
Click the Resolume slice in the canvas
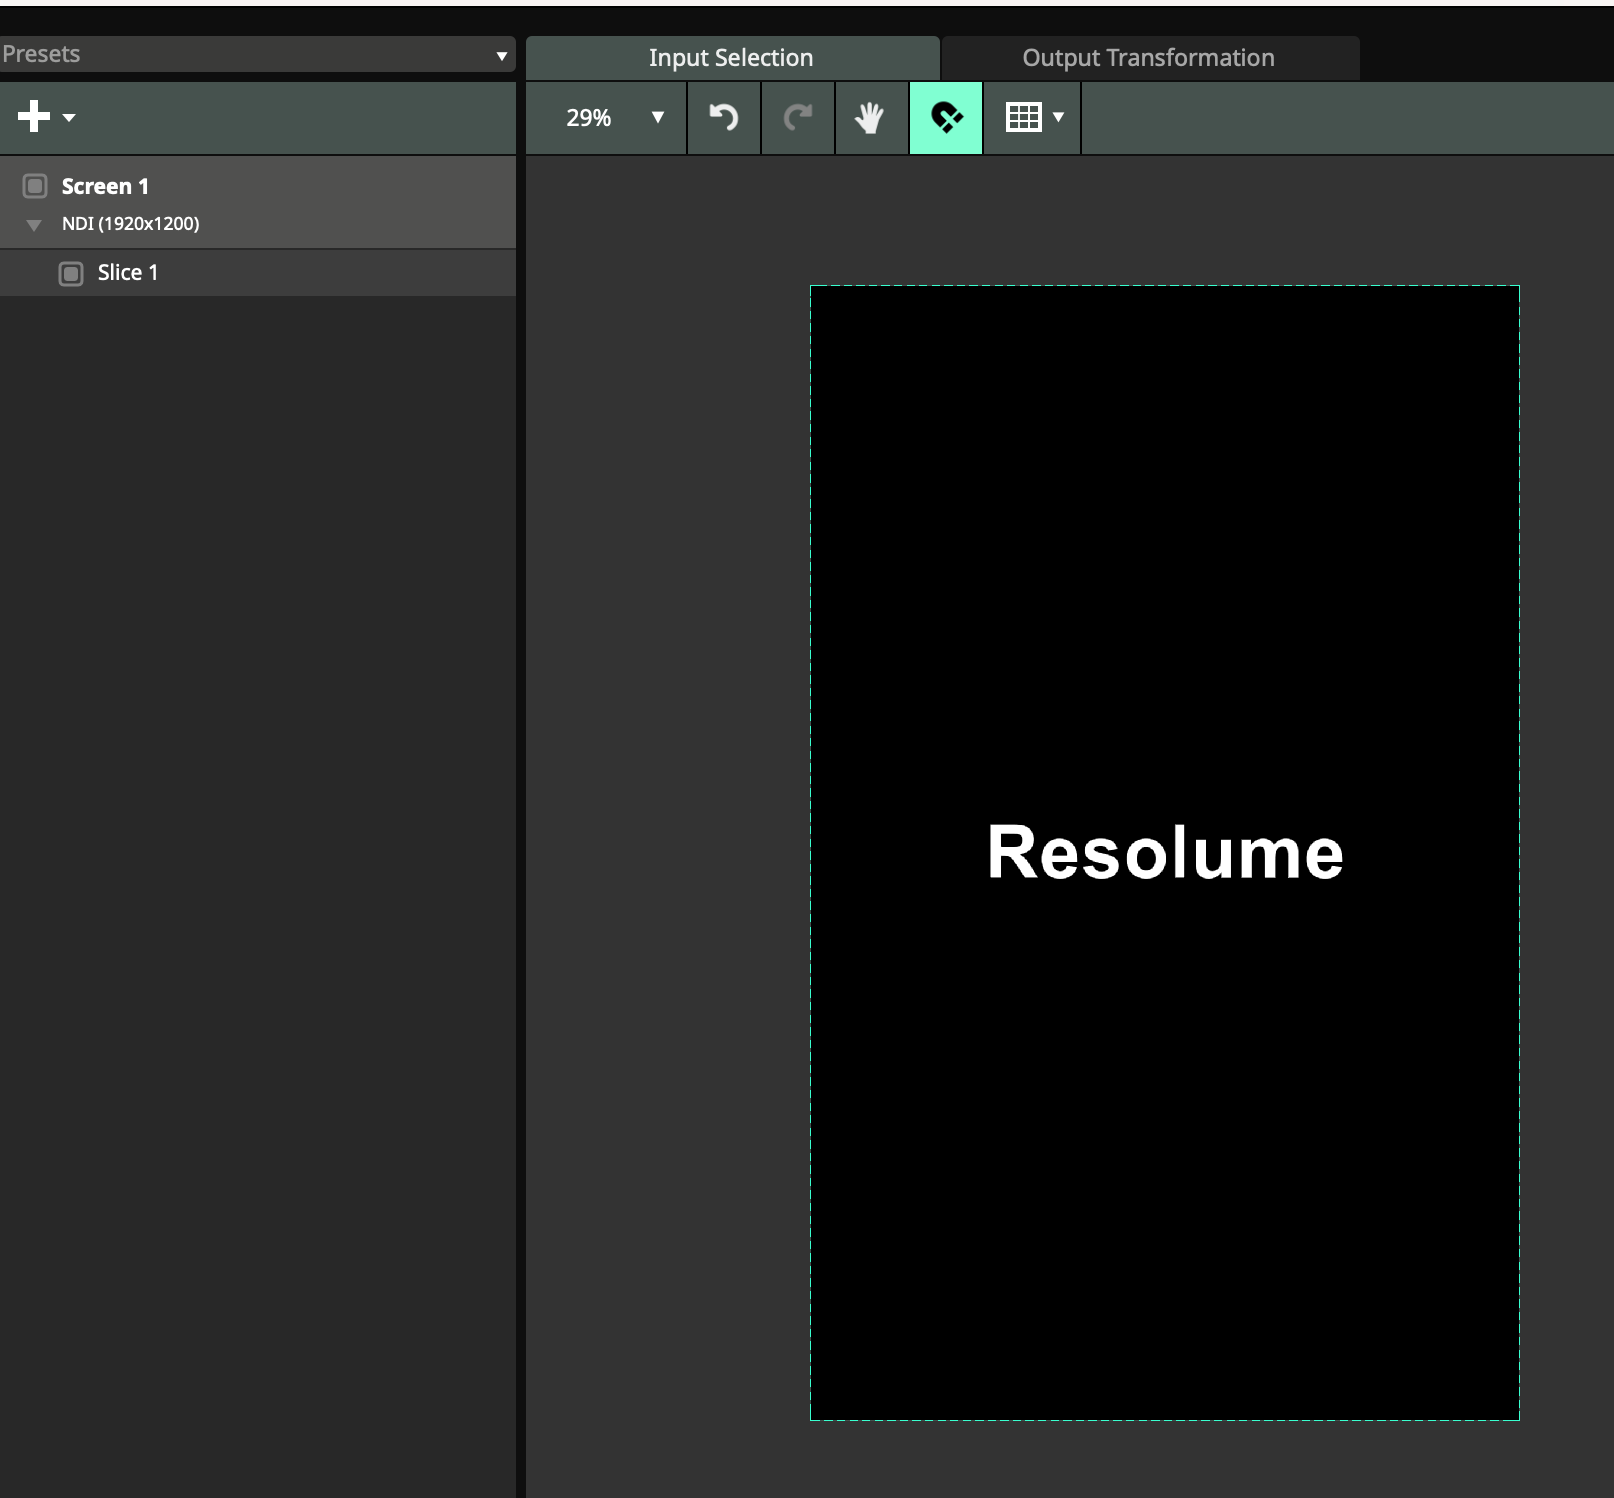[x=1164, y=852]
